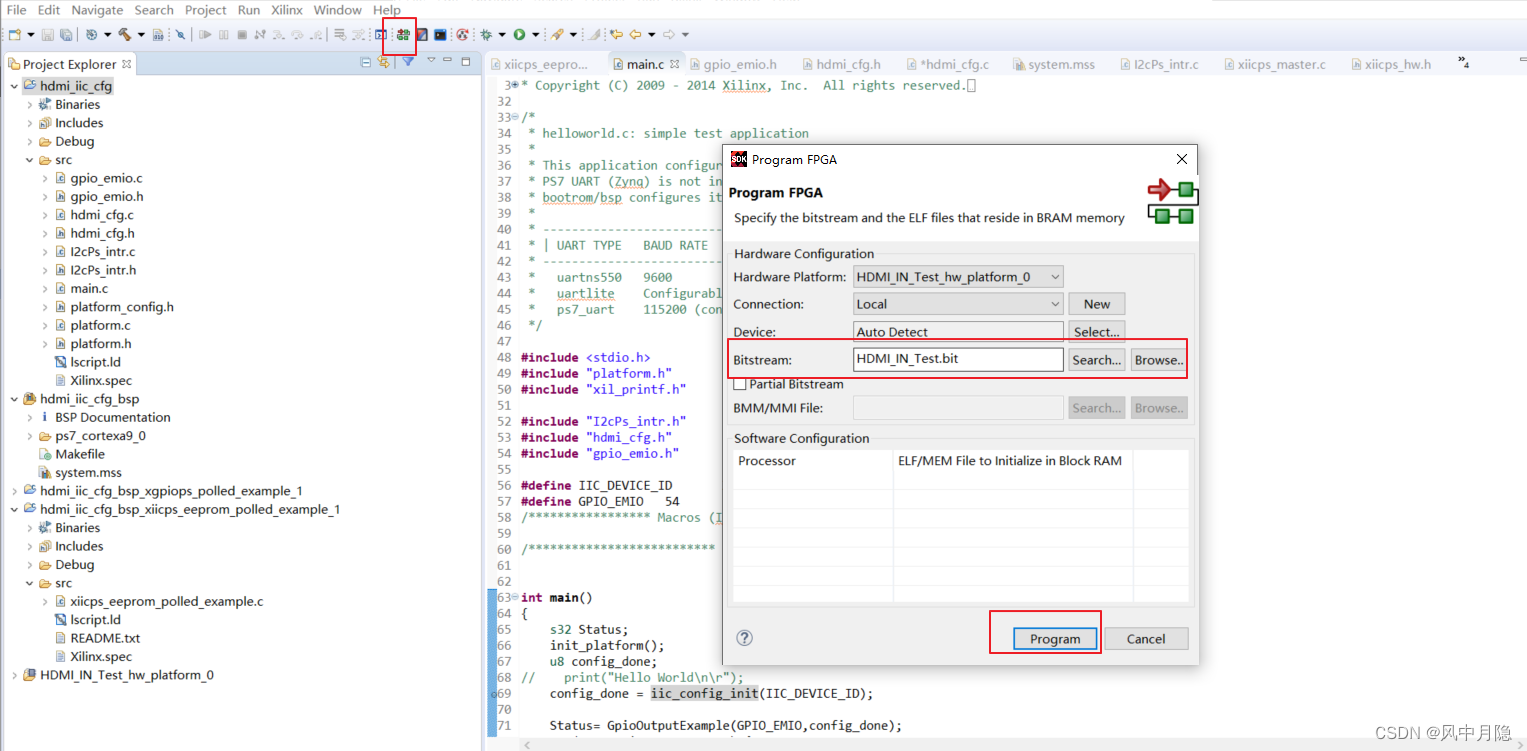Open the XSCT console toolbar icon

click(440, 34)
